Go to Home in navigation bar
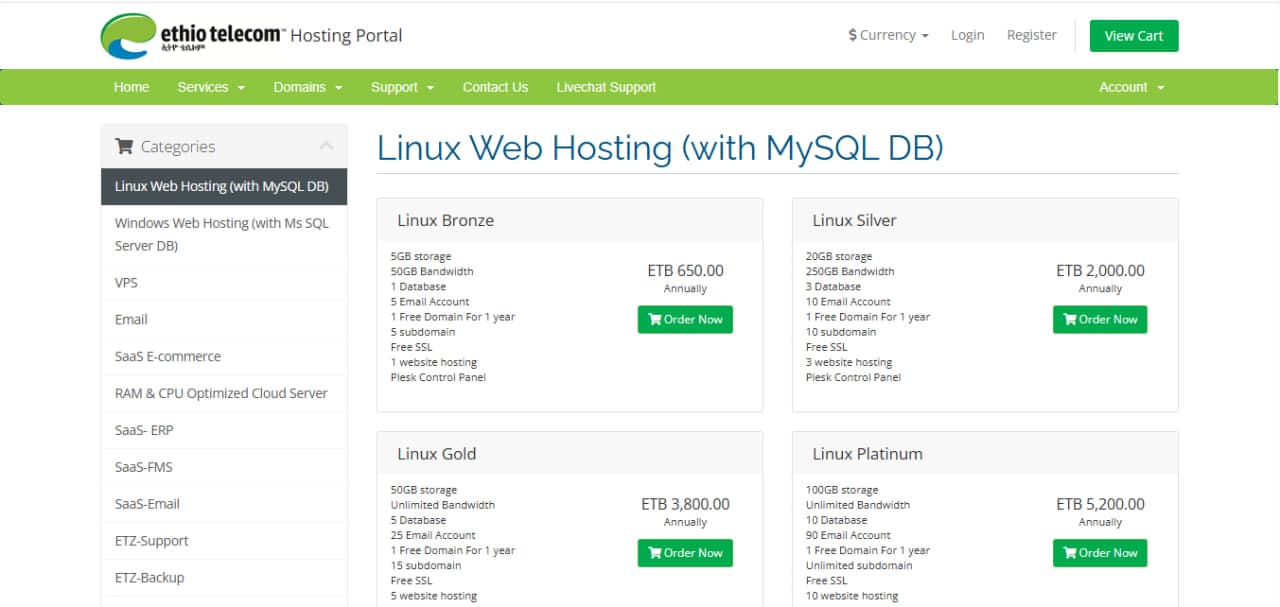This screenshot has width=1280, height=607. click(x=131, y=87)
